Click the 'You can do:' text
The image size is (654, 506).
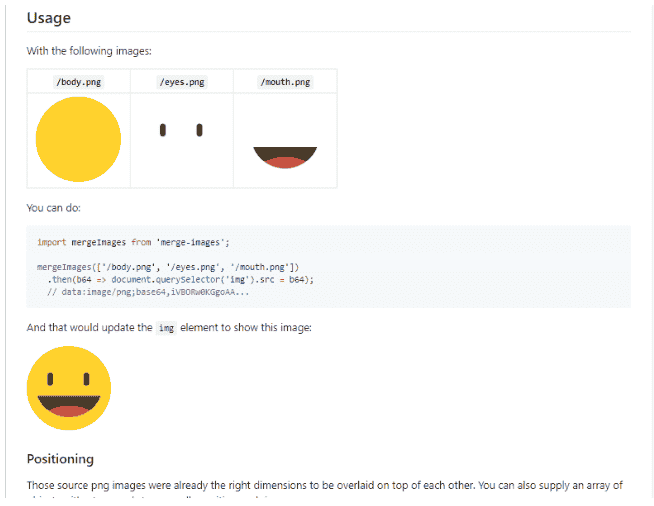point(53,208)
